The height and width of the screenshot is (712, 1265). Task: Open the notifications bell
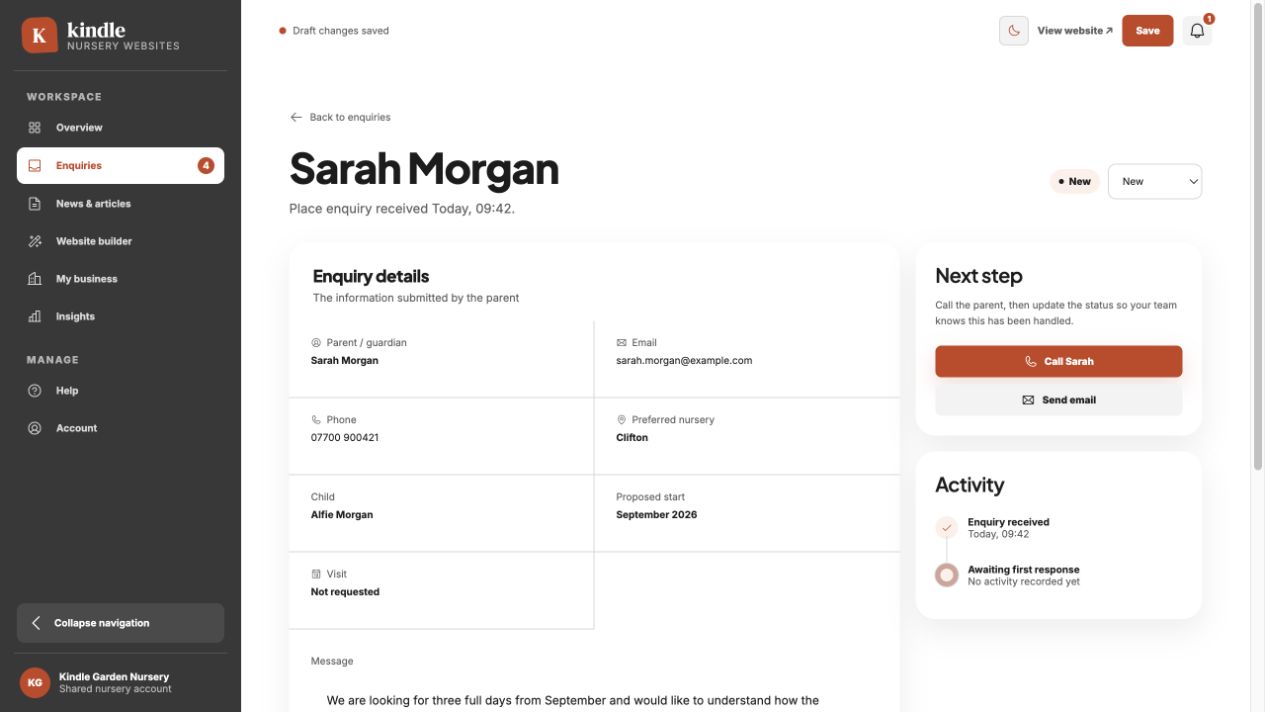tap(1197, 31)
